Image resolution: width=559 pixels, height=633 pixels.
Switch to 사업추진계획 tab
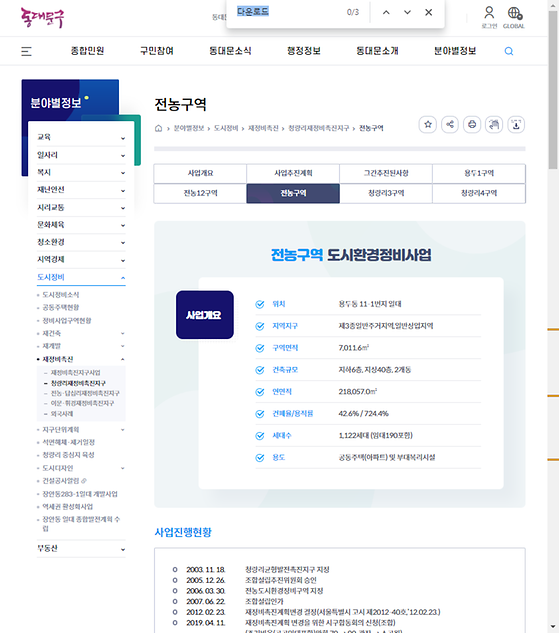293,173
